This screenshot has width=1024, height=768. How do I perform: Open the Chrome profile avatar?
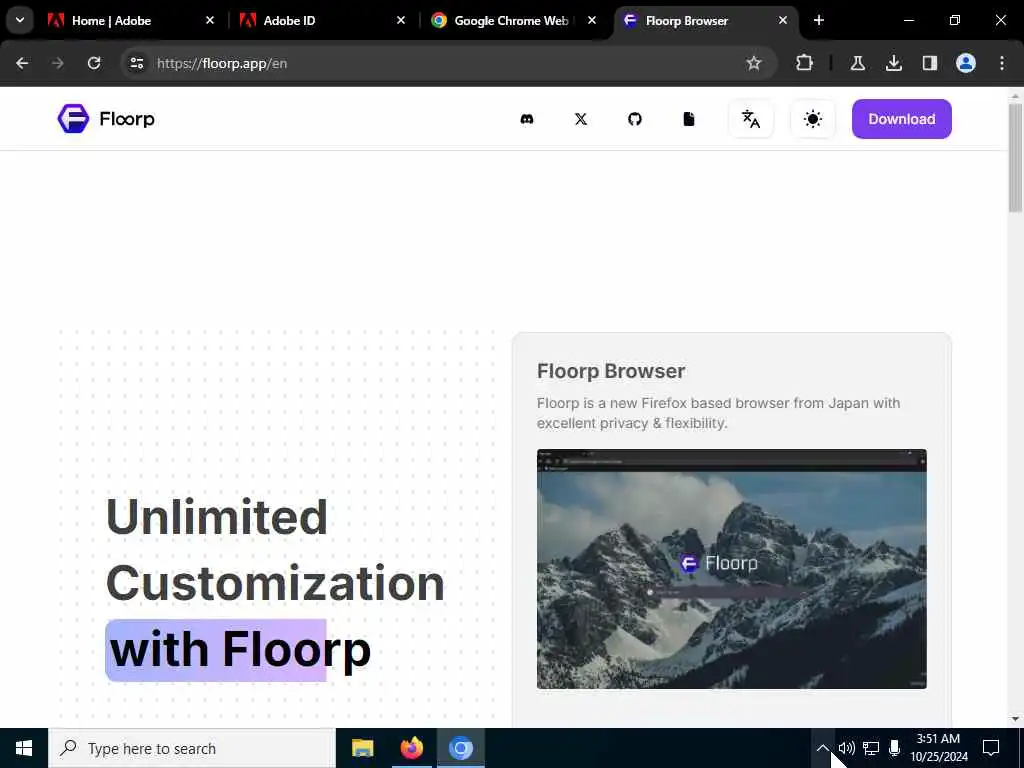(x=966, y=63)
